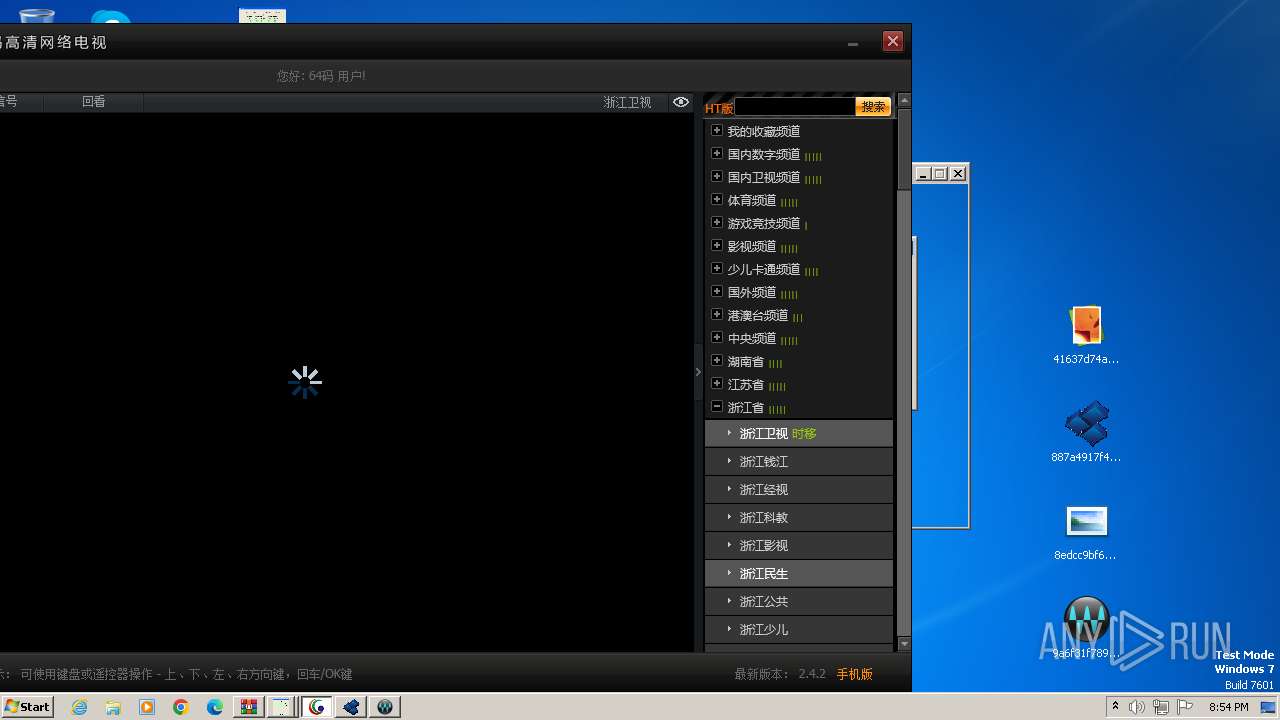
Task: Minimize the small background window
Action: click(x=924, y=174)
